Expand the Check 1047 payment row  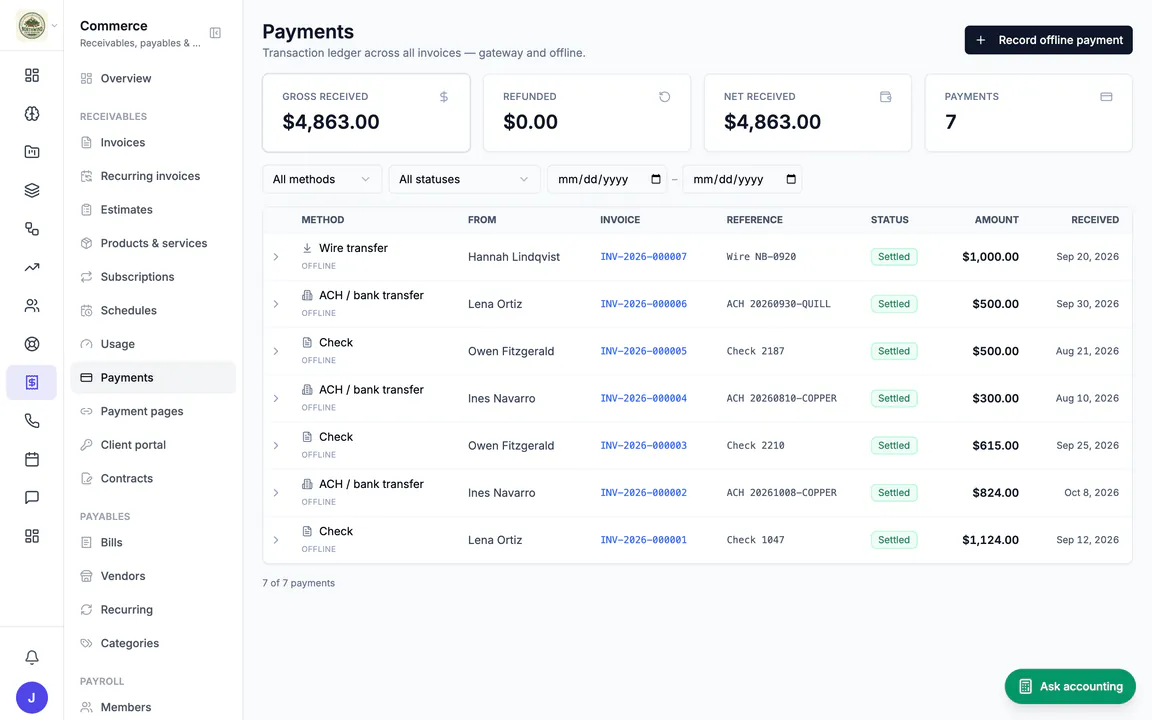point(276,540)
